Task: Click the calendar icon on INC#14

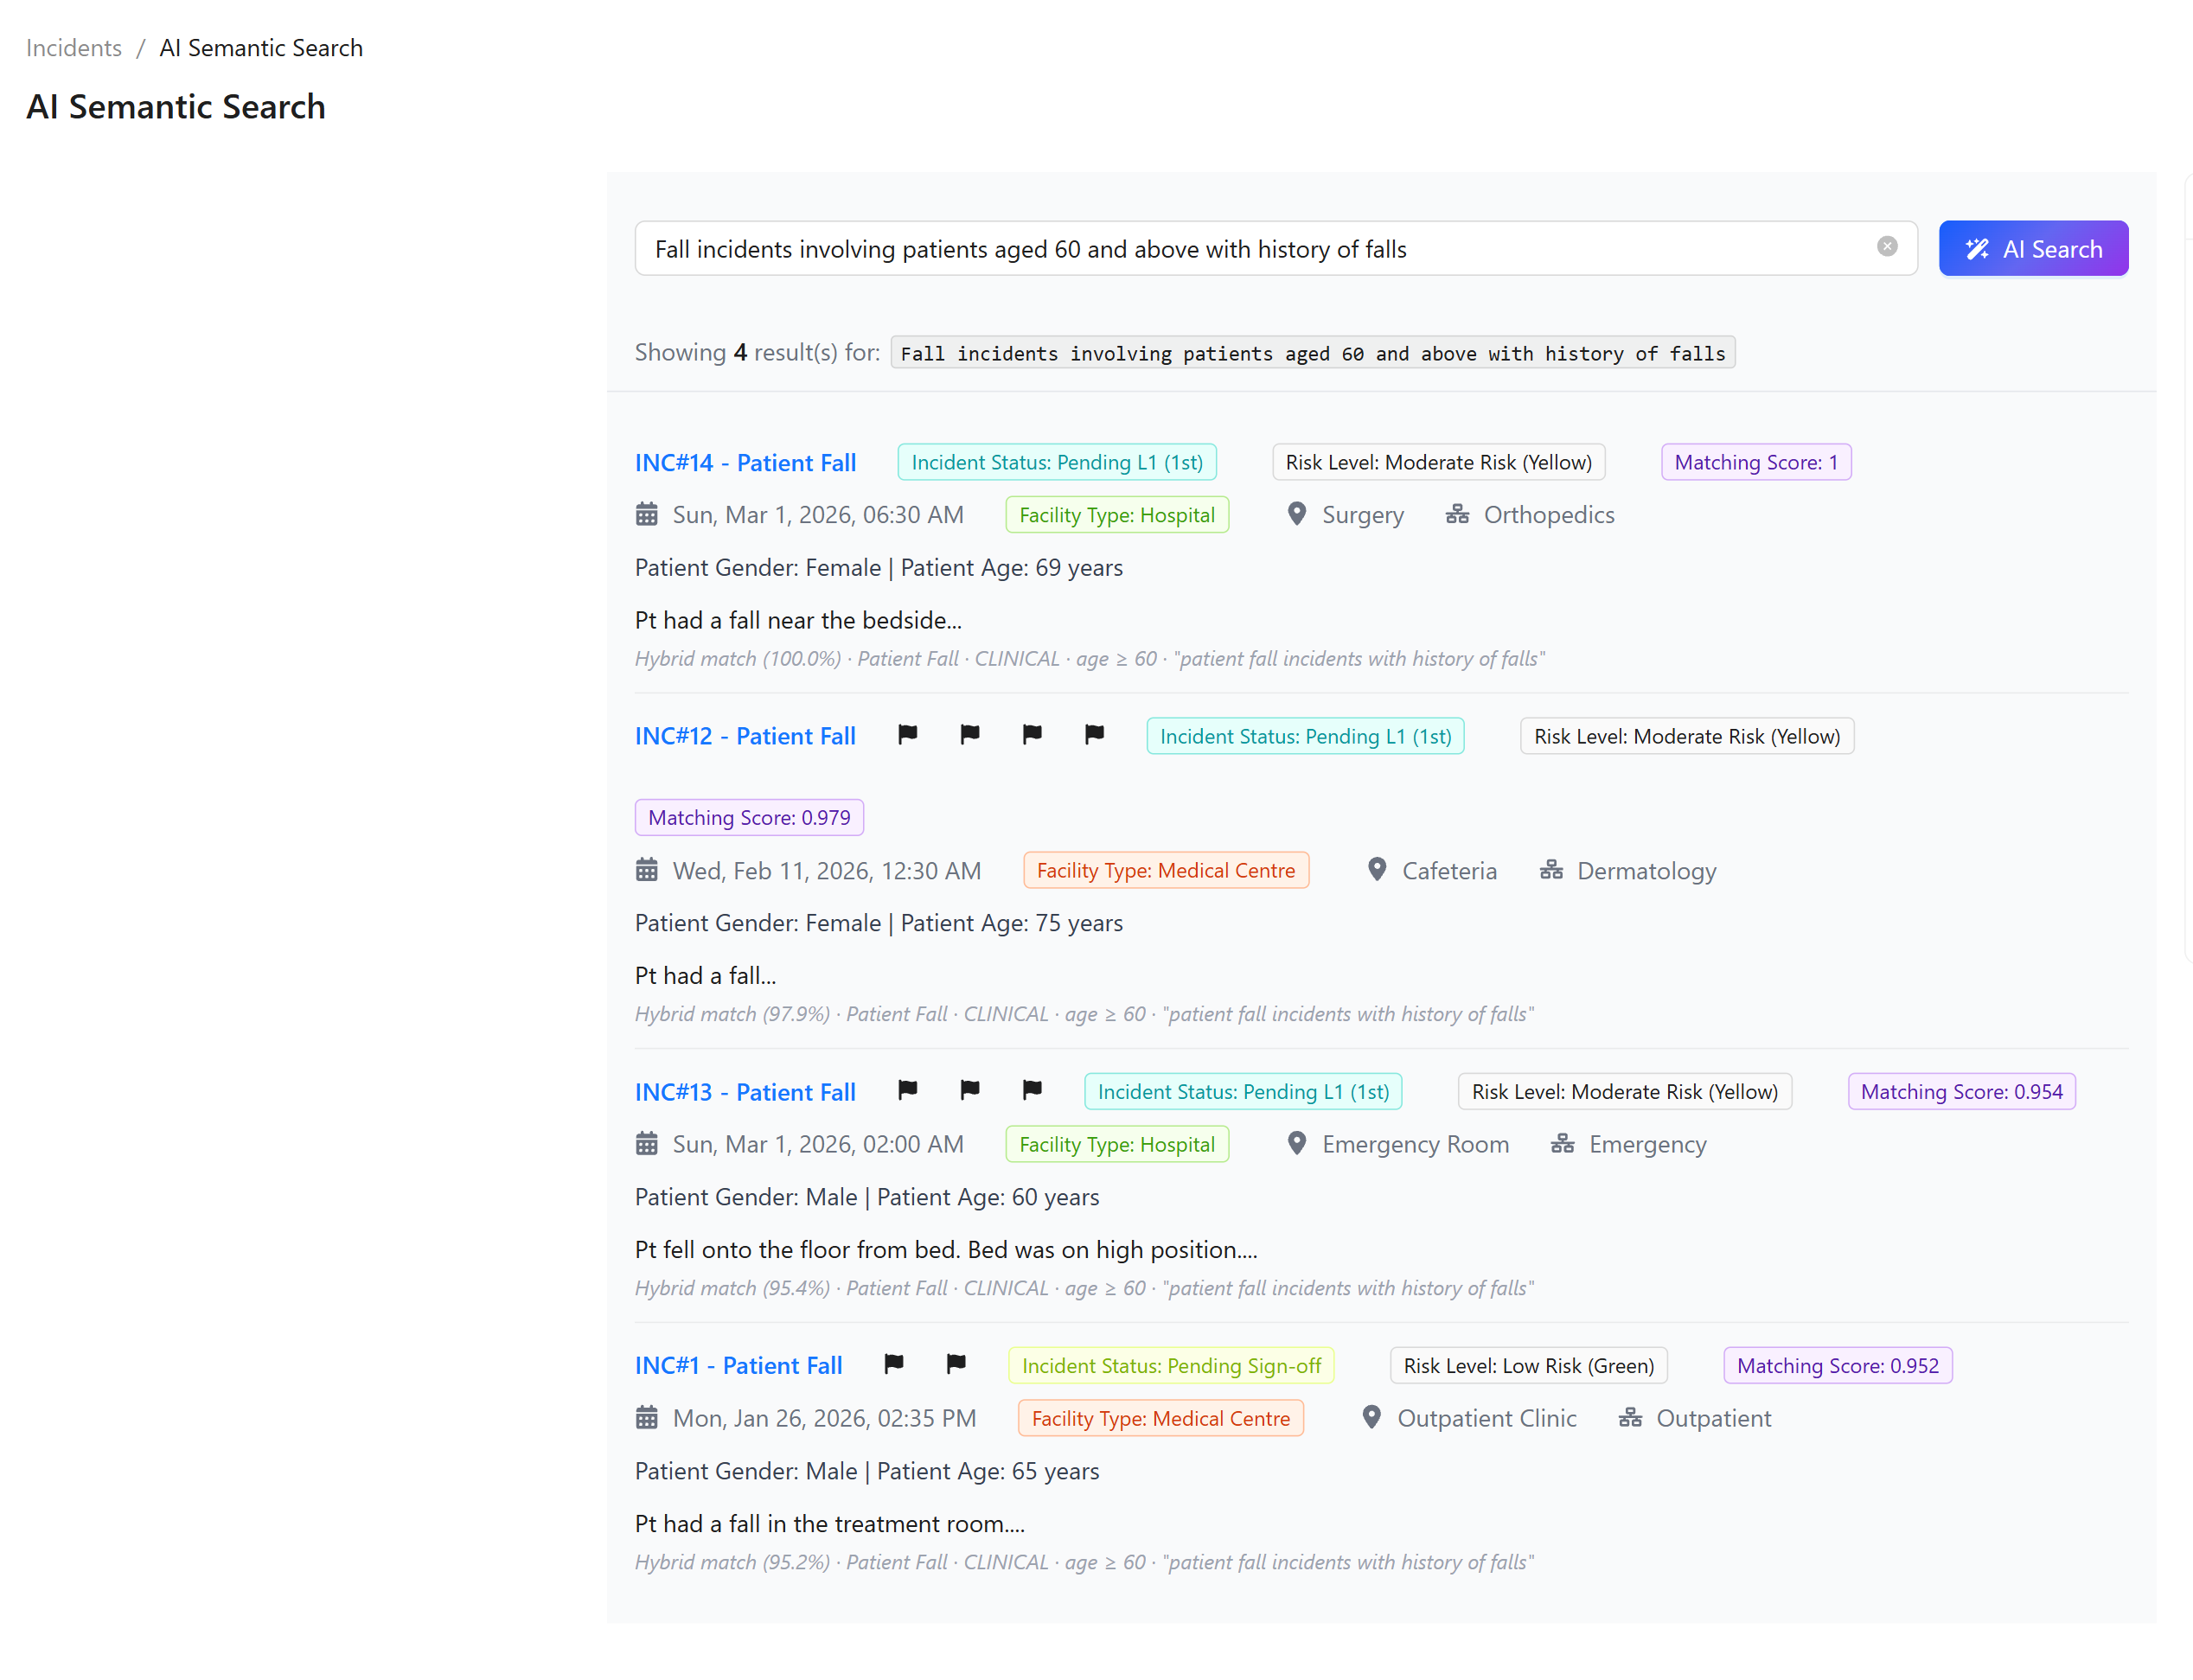Action: (x=647, y=515)
